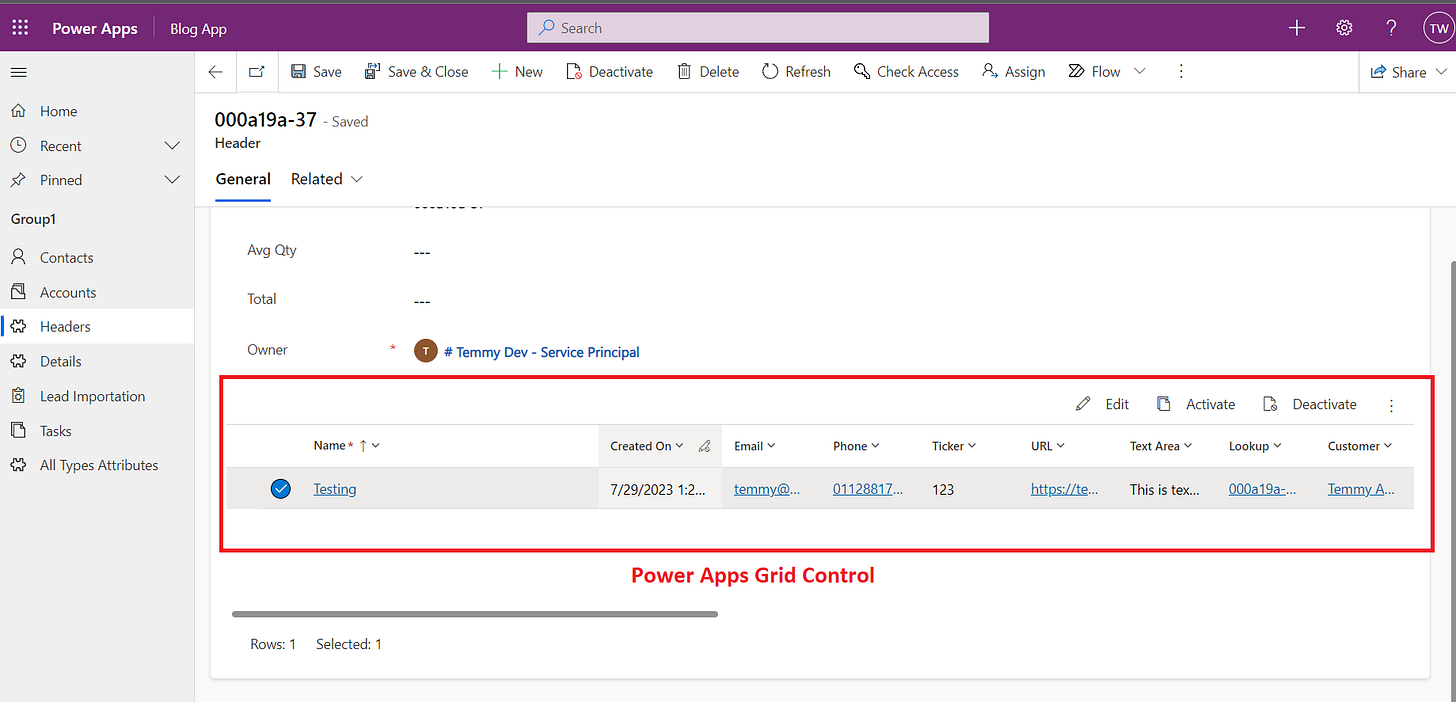The width and height of the screenshot is (1456, 702).
Task: Open the TW account avatar
Action: point(1438,29)
